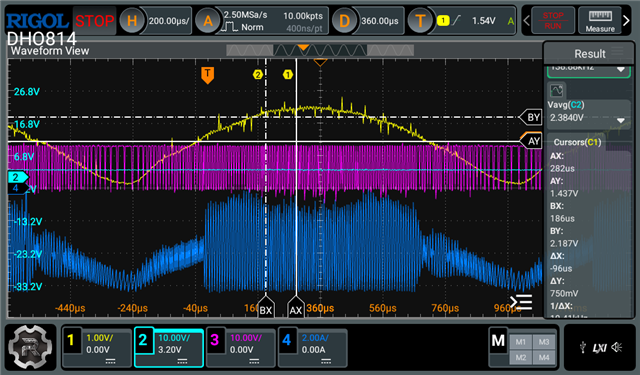640x375 pixels.
Task: Toggle channel 1 via yellow number
Action: pos(71,339)
